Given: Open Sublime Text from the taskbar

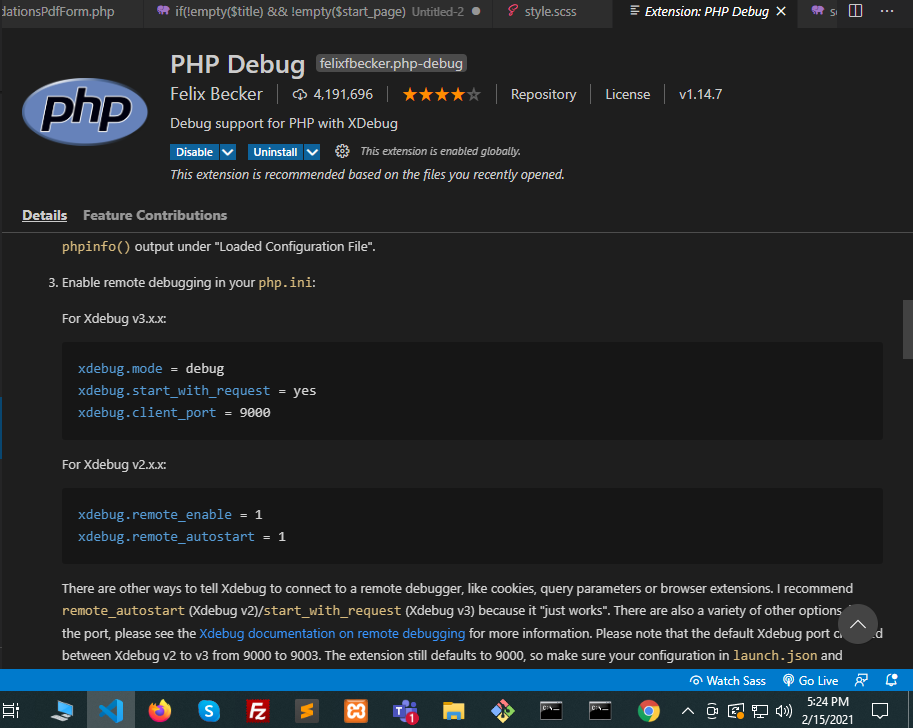Looking at the screenshot, I should click(x=307, y=711).
